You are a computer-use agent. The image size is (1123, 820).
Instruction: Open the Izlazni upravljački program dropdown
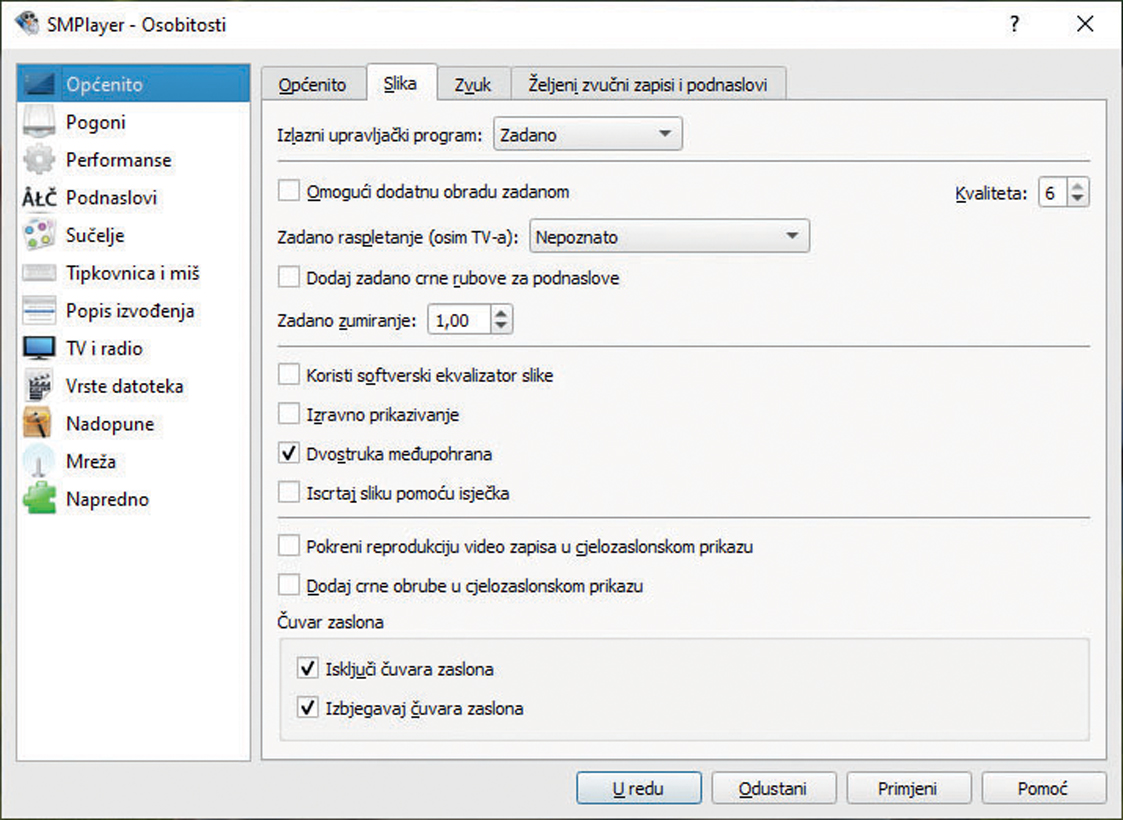[587, 134]
